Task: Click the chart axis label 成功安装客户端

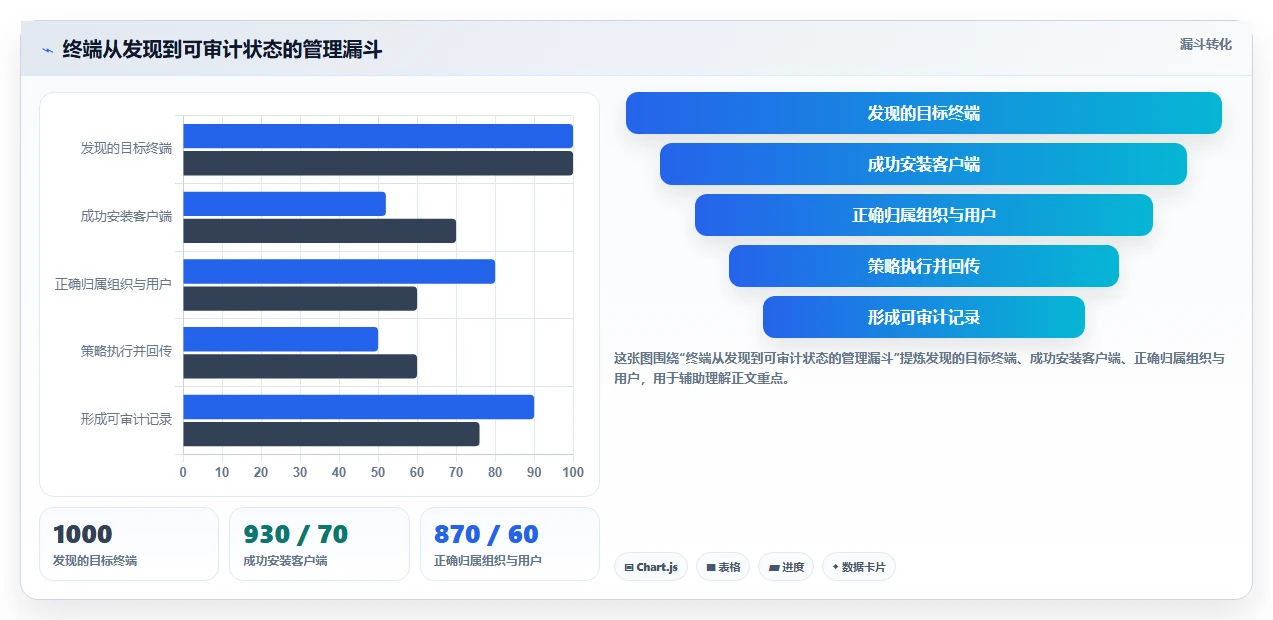Action: [126, 216]
